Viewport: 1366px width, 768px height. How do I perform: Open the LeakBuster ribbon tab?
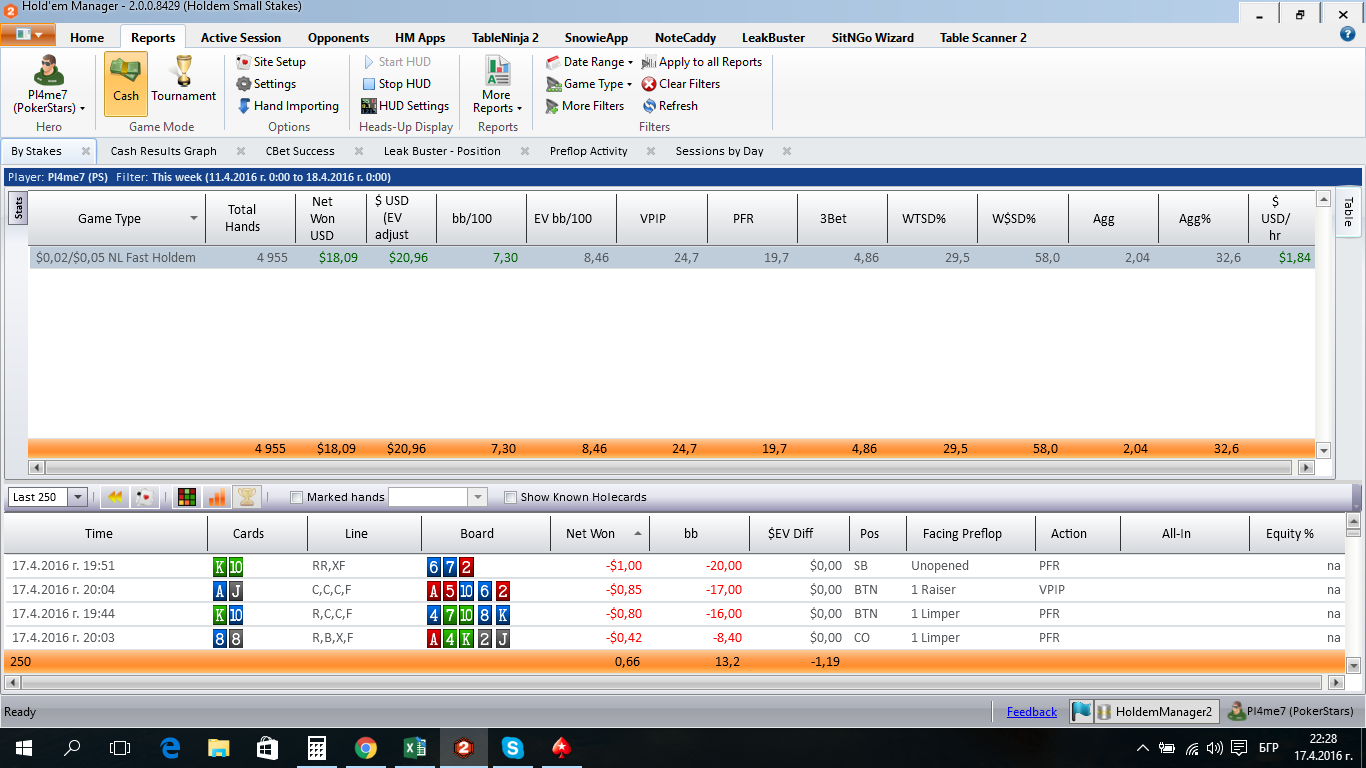click(x=774, y=38)
